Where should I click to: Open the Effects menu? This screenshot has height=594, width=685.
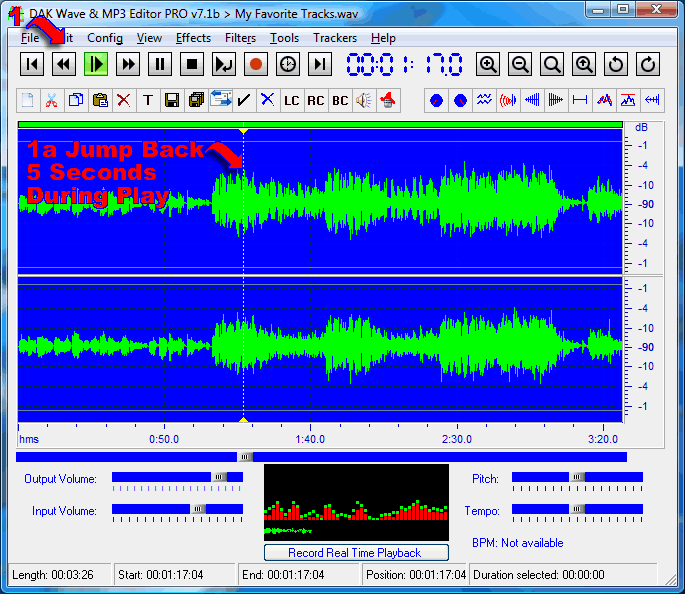[x=194, y=38]
